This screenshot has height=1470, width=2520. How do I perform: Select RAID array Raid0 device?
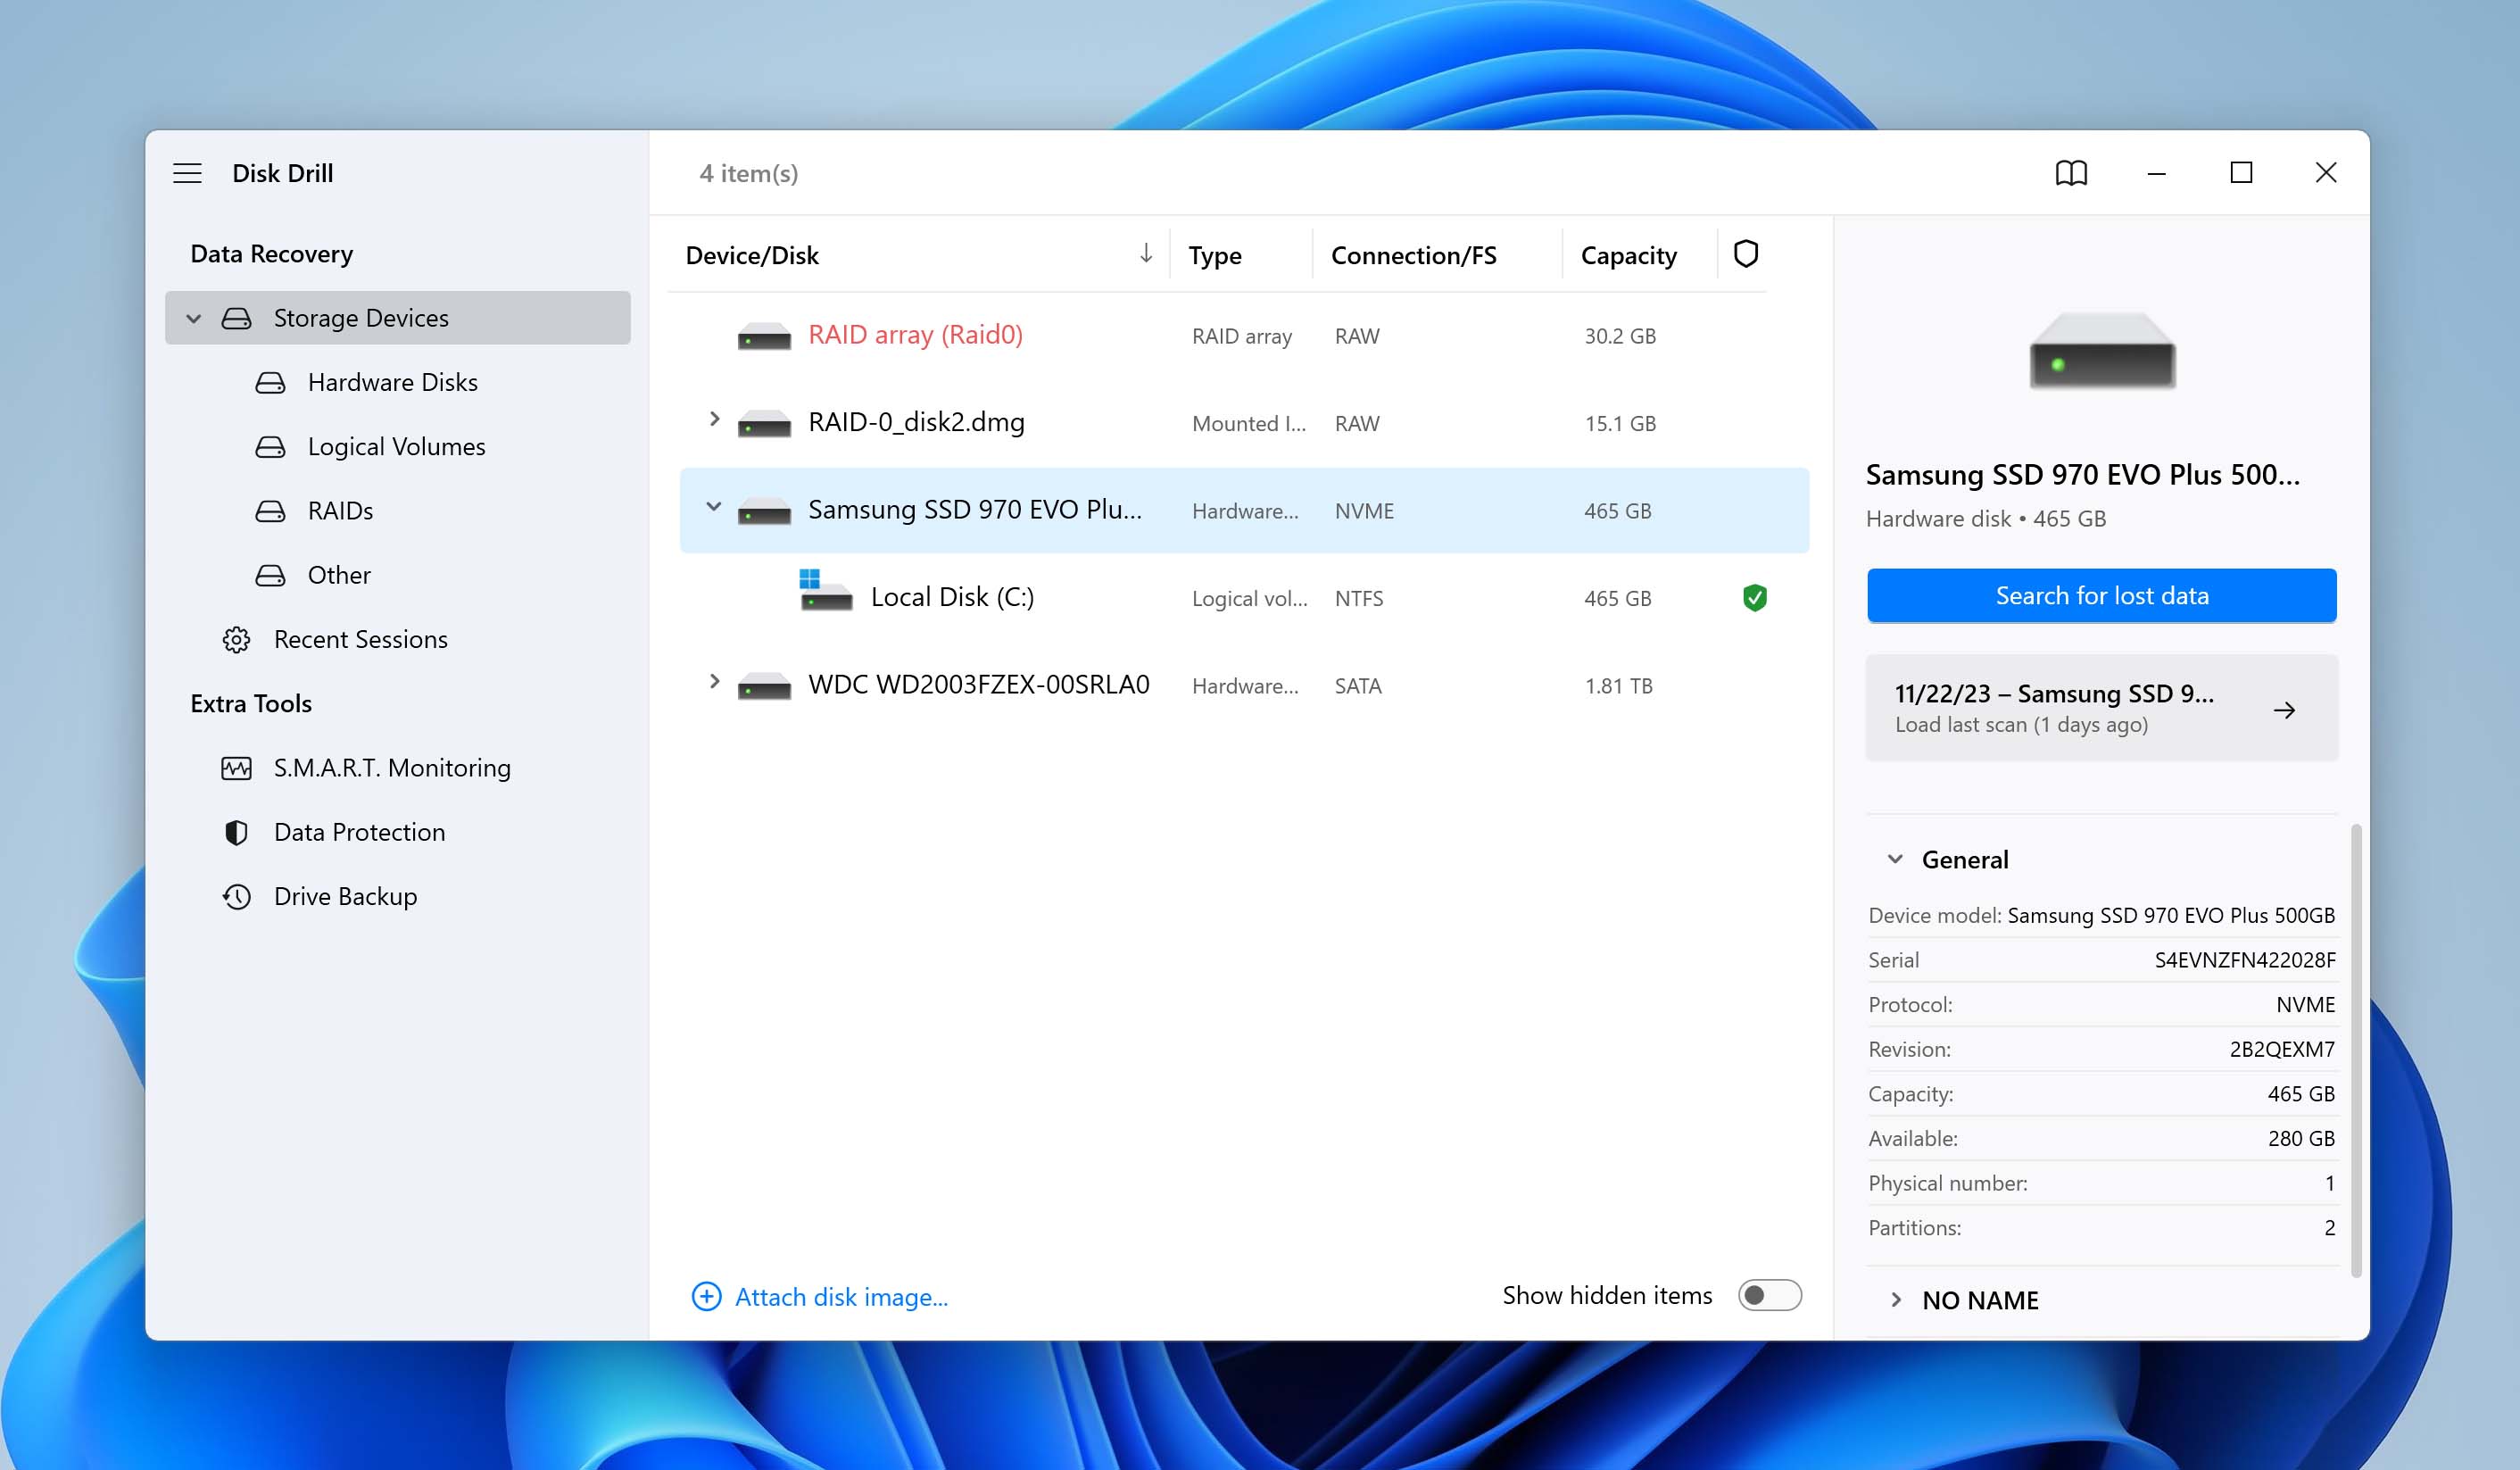click(x=913, y=334)
